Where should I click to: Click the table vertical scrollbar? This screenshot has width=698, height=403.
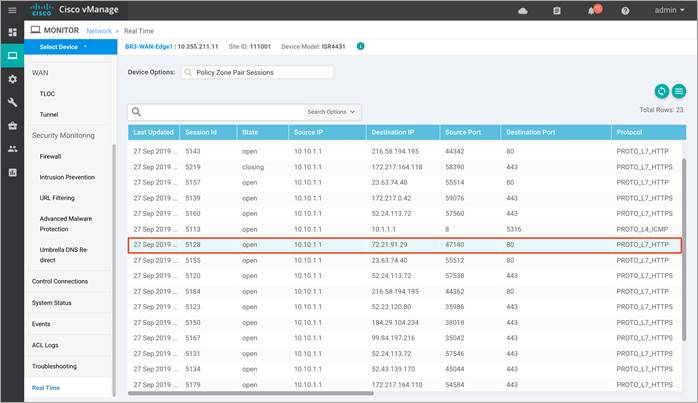[684, 249]
